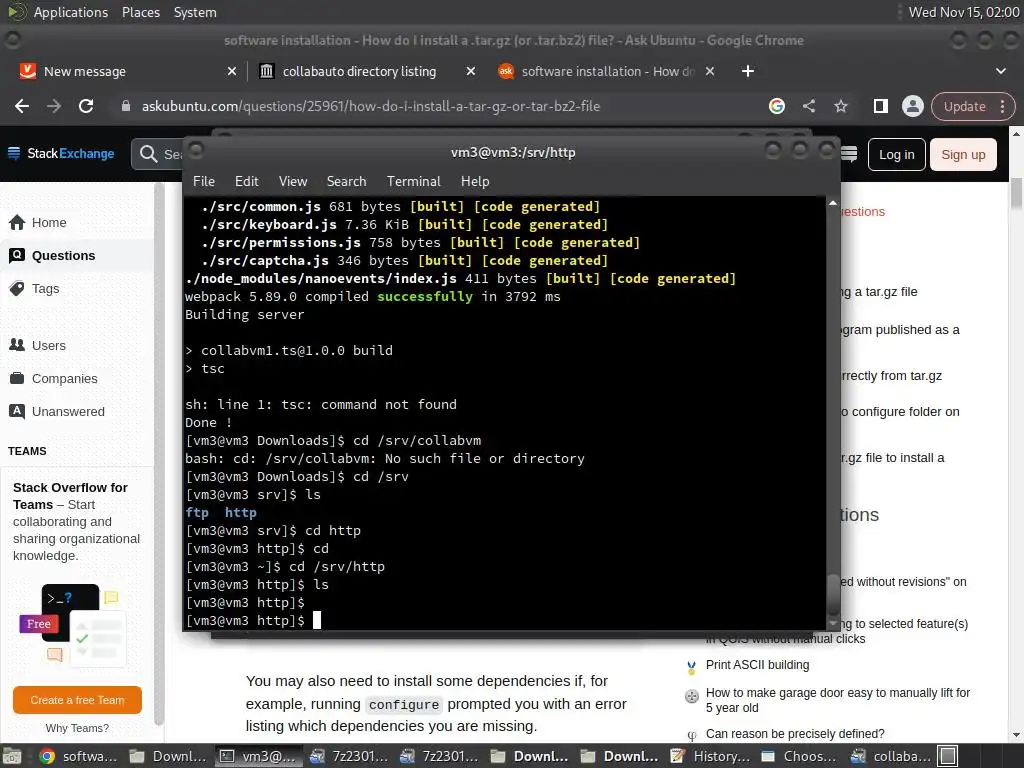The image size is (1024, 768).
Task: Close the New message tab
Action: 231,71
